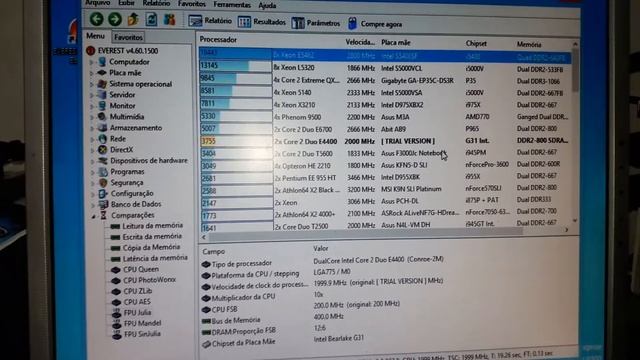Select EVEREST v4.60.1500 root node
Viewport: 640px width, 360px height.
[x=127, y=51]
